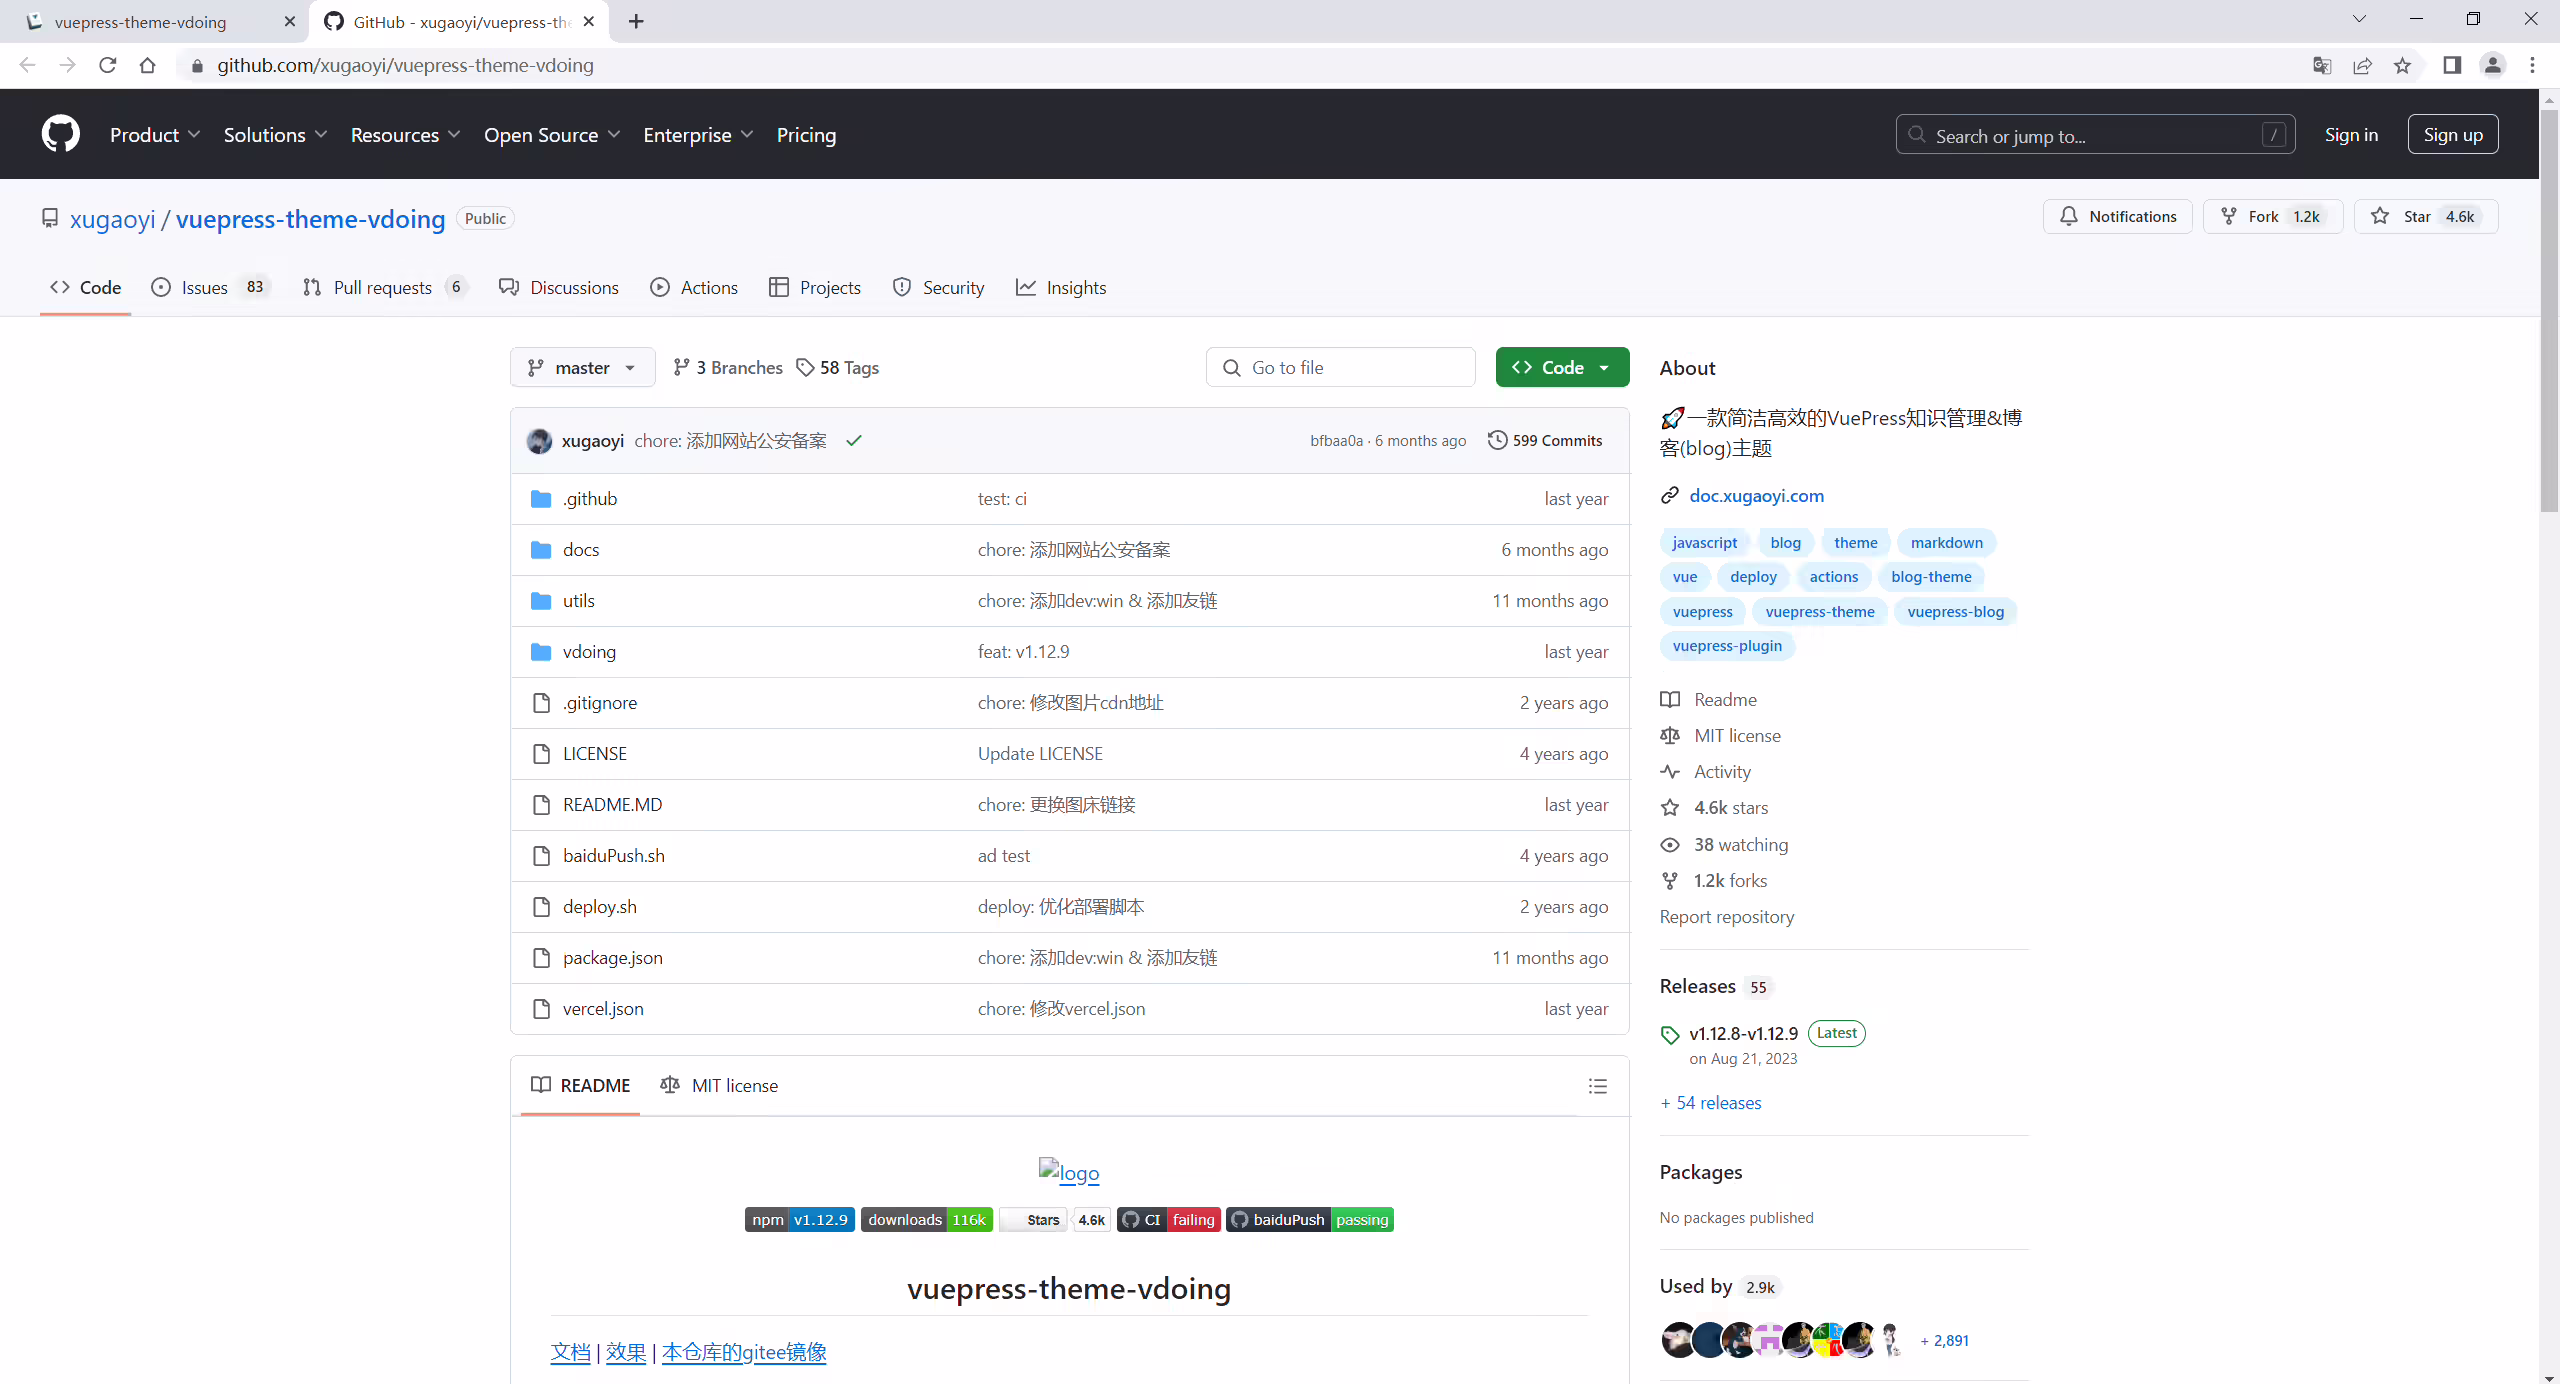Viewport: 2560px width, 1384px height.
Task: Open README outline list icon
Action: tap(1597, 1086)
